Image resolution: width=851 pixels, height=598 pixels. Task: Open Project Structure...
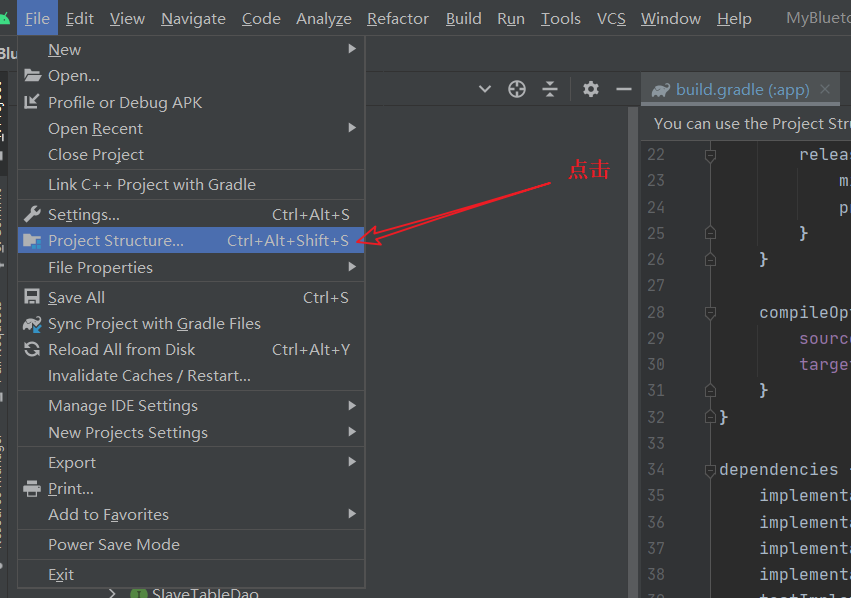pos(191,240)
